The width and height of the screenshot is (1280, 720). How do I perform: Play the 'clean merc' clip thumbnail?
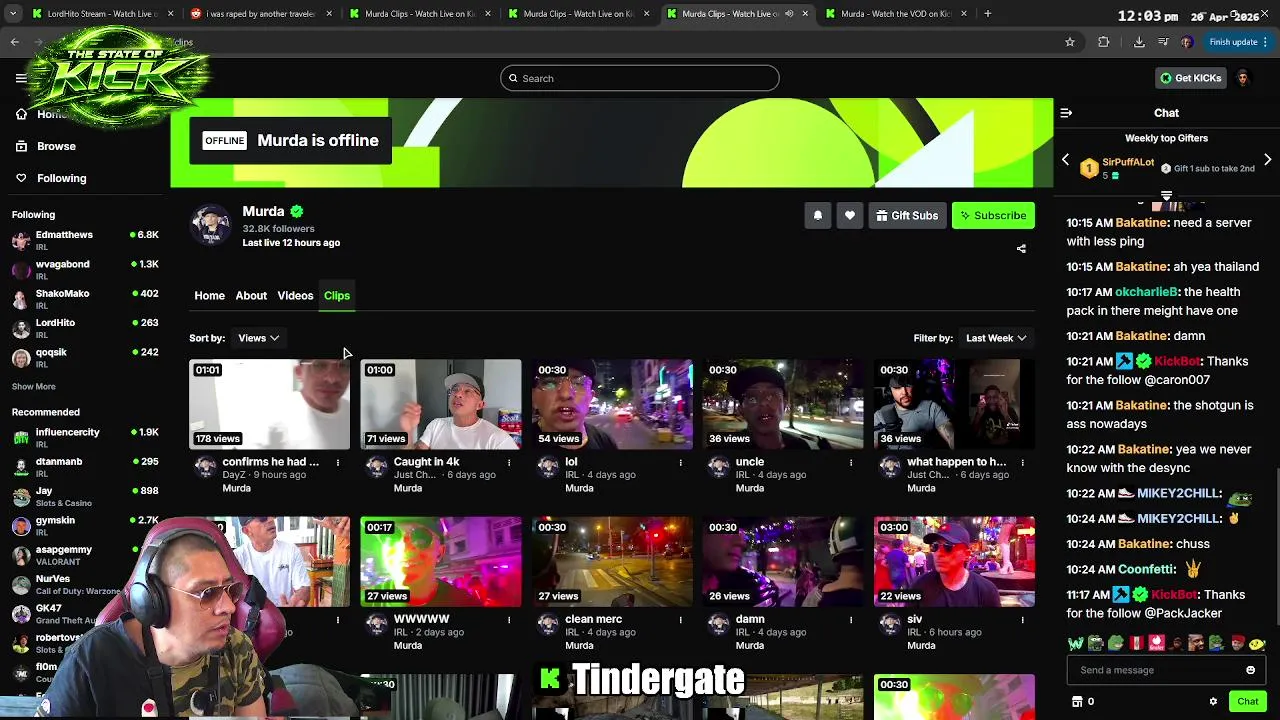coord(612,562)
